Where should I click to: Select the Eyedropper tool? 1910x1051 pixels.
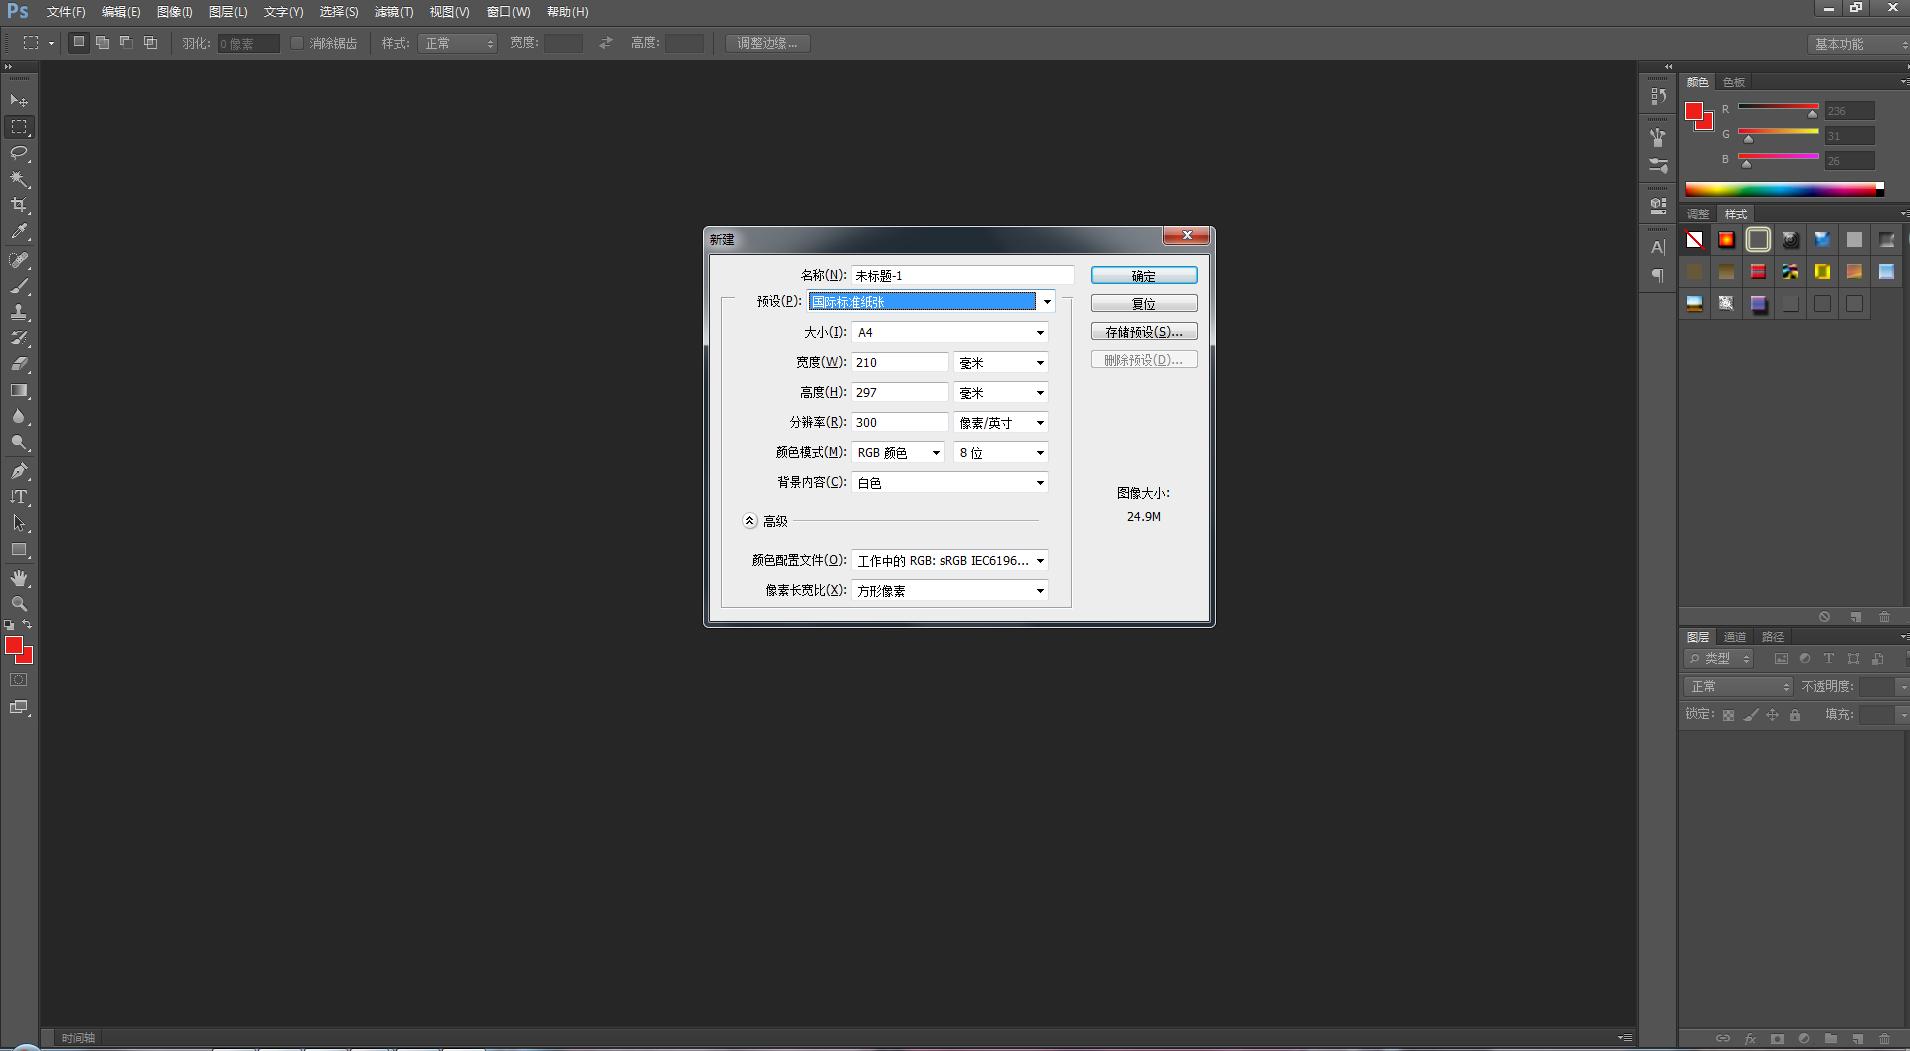click(x=19, y=231)
